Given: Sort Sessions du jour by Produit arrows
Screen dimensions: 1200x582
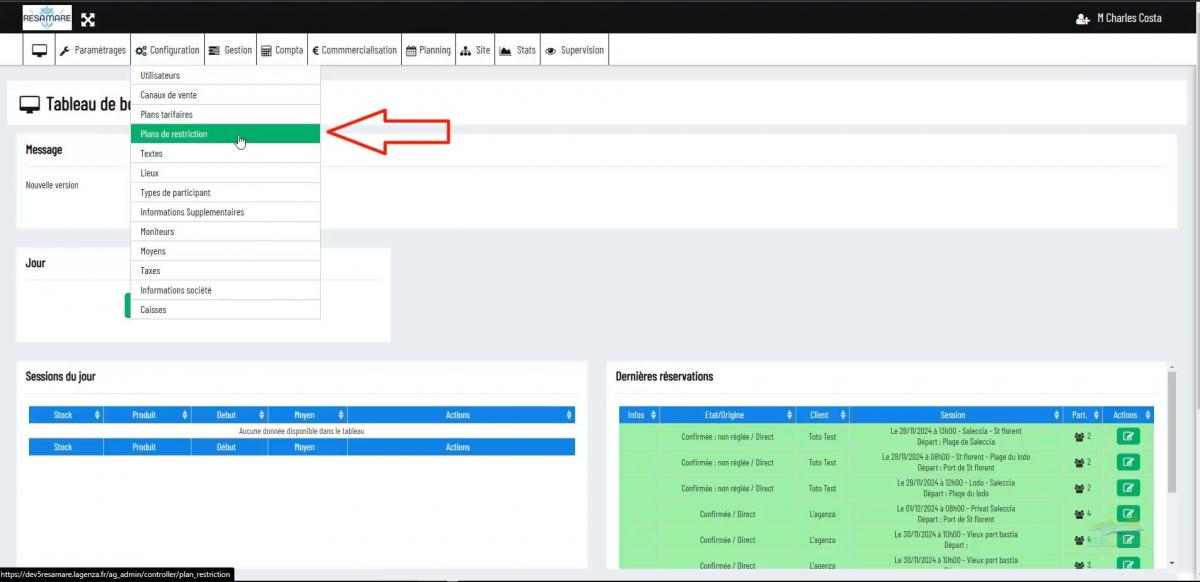Looking at the screenshot, I should pyautogui.click(x=184, y=415).
